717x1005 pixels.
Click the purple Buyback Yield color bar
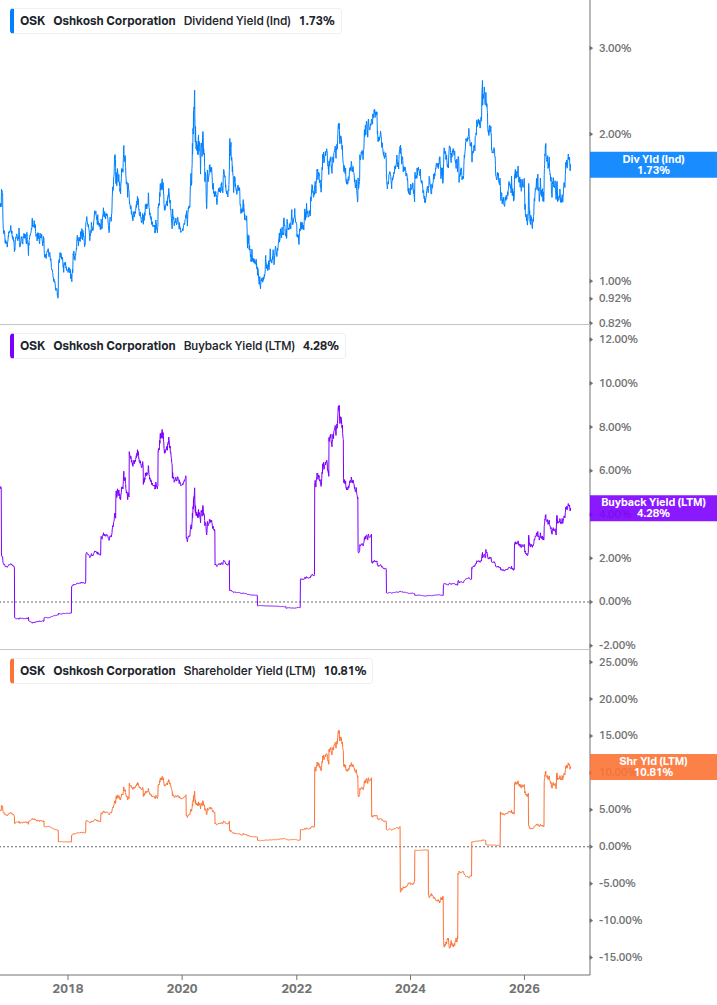(12, 346)
